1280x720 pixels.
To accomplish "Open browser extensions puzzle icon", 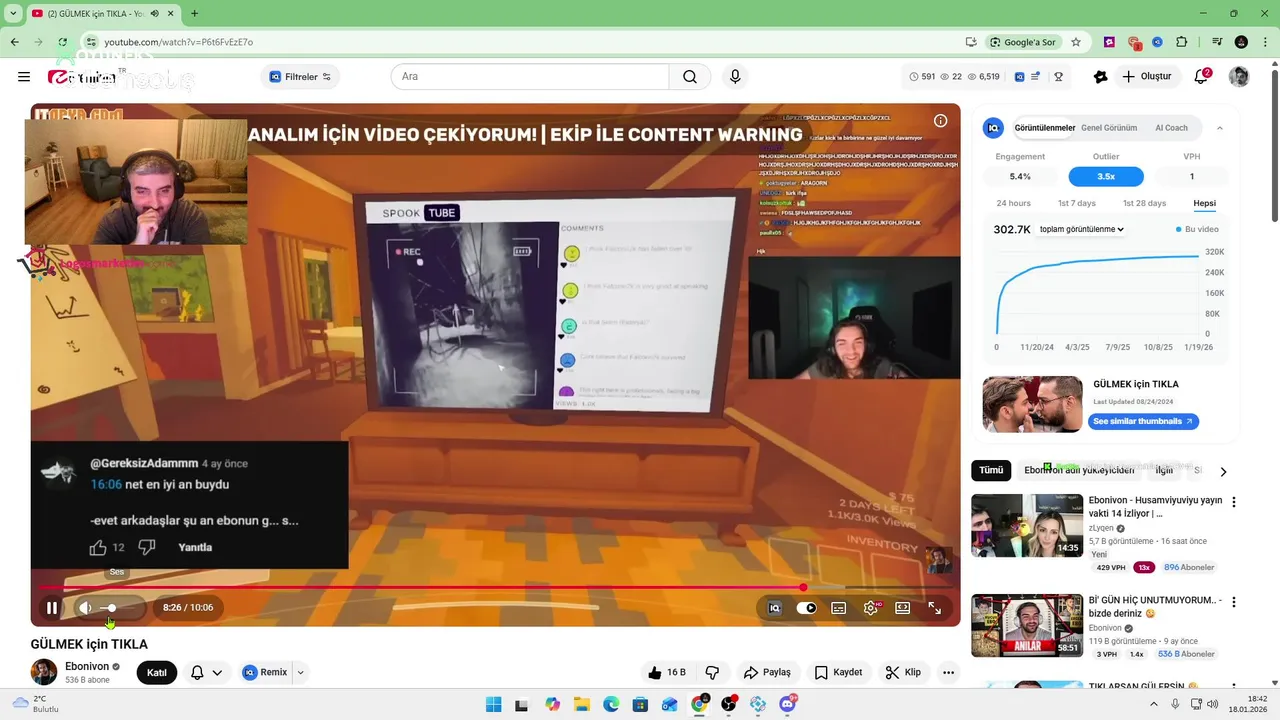I will point(1182,42).
